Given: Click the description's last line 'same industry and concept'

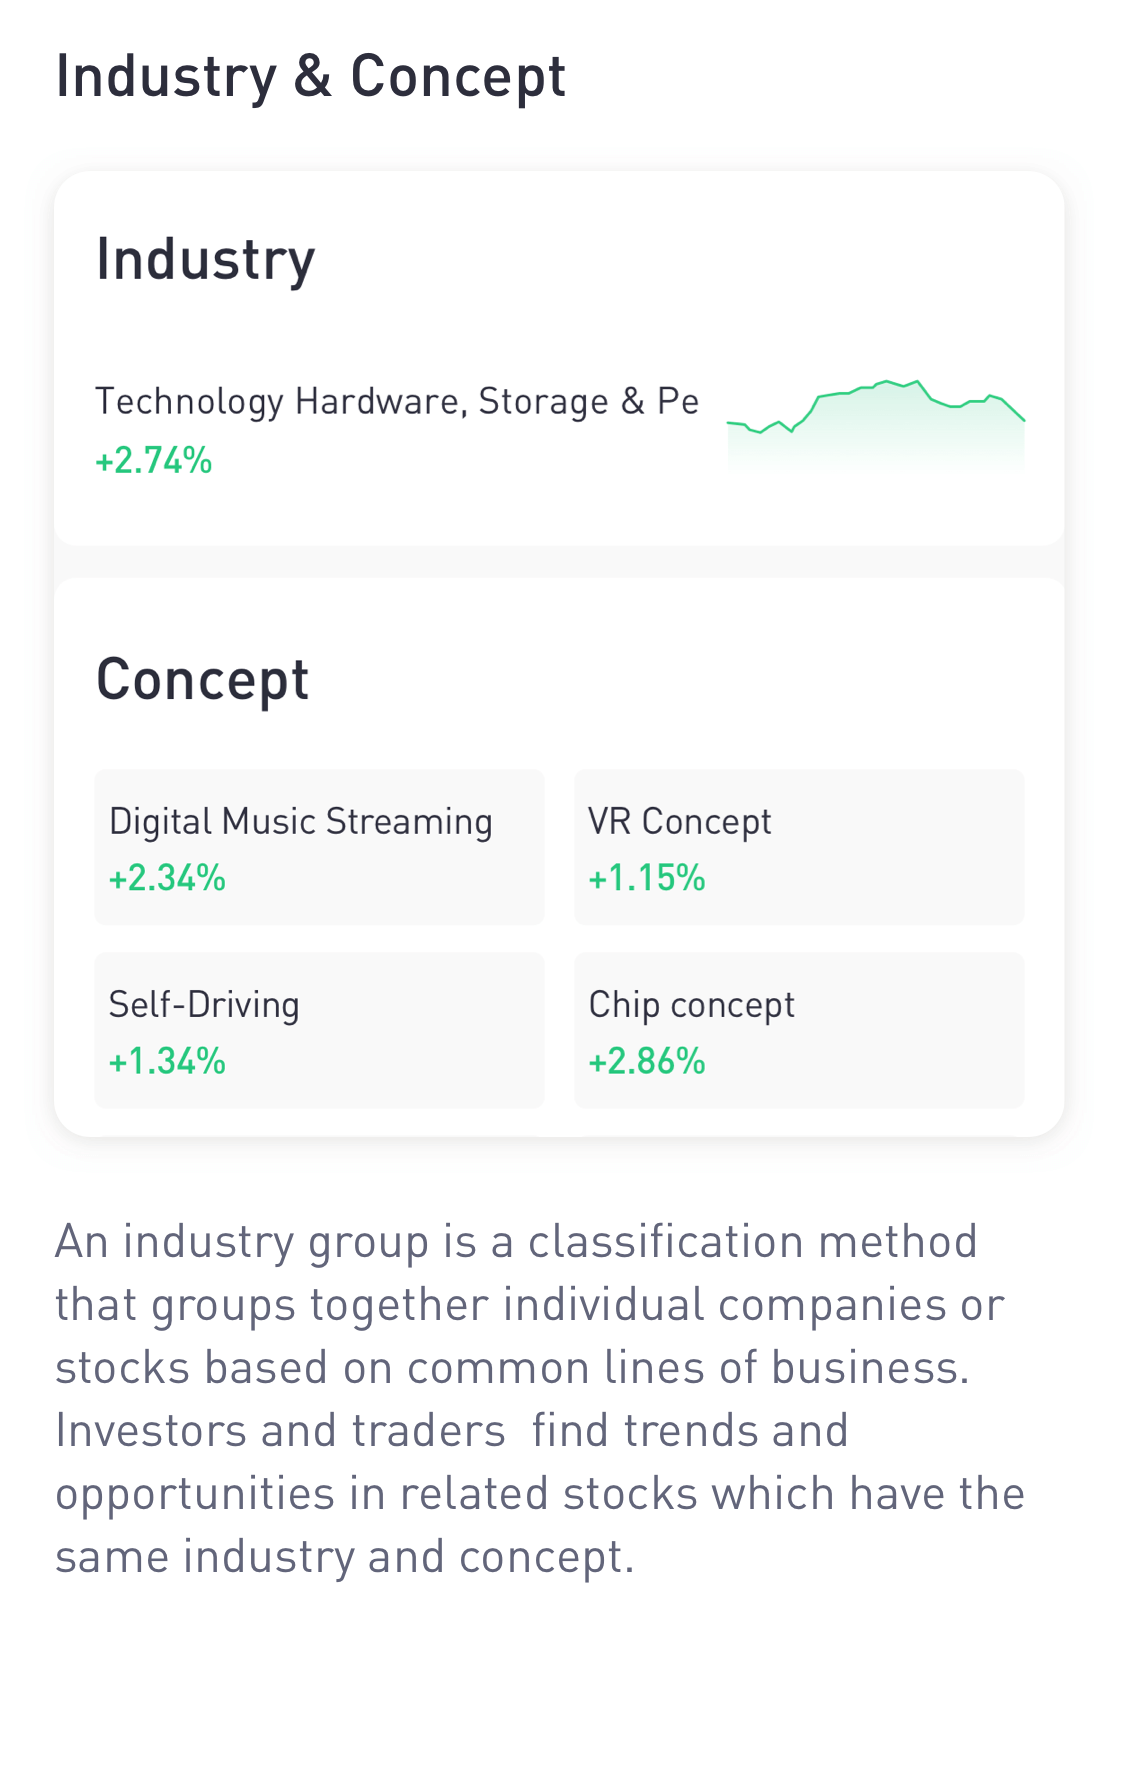Looking at the screenshot, I should pos(345,1557).
